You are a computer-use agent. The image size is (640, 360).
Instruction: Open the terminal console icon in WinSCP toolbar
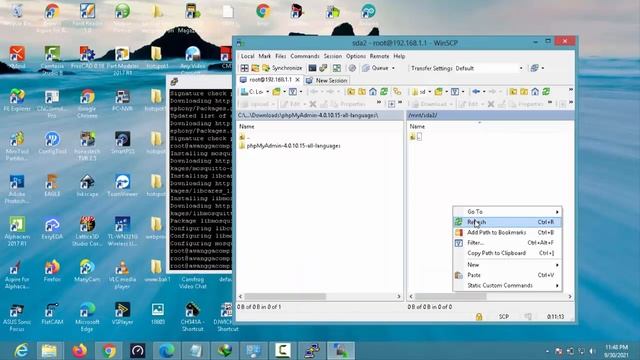[312, 68]
